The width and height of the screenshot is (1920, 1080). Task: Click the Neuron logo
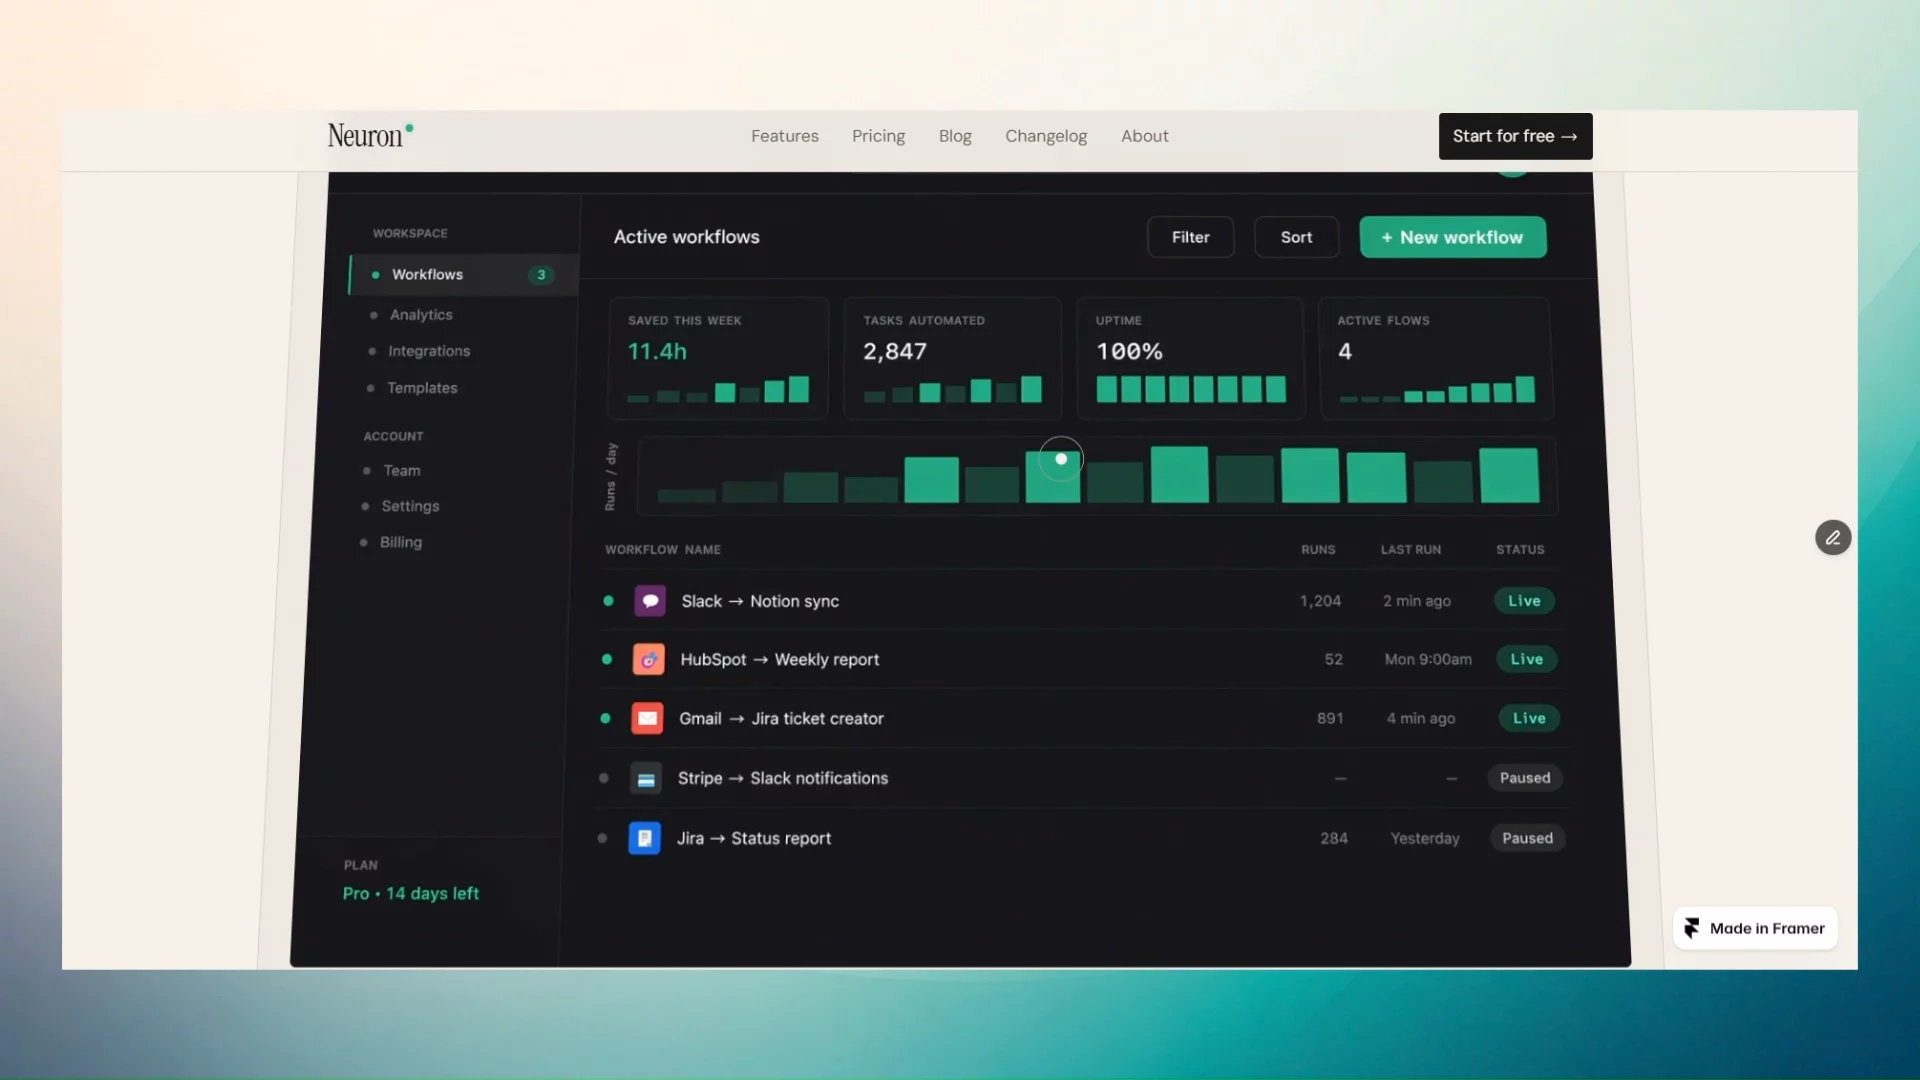tap(370, 136)
